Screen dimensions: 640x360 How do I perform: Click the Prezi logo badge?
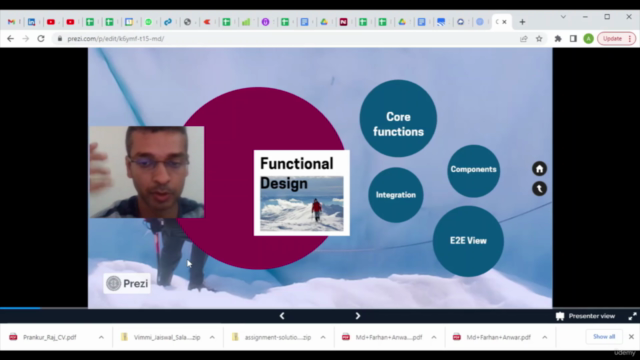click(127, 283)
